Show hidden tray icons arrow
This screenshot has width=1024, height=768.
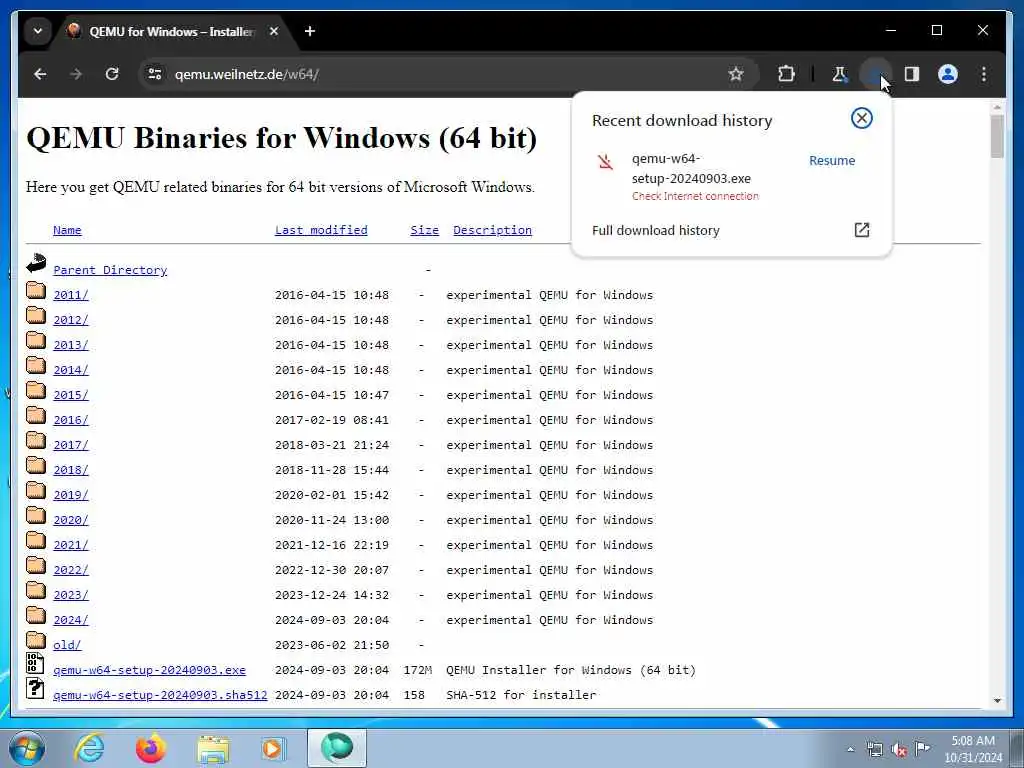click(850, 749)
